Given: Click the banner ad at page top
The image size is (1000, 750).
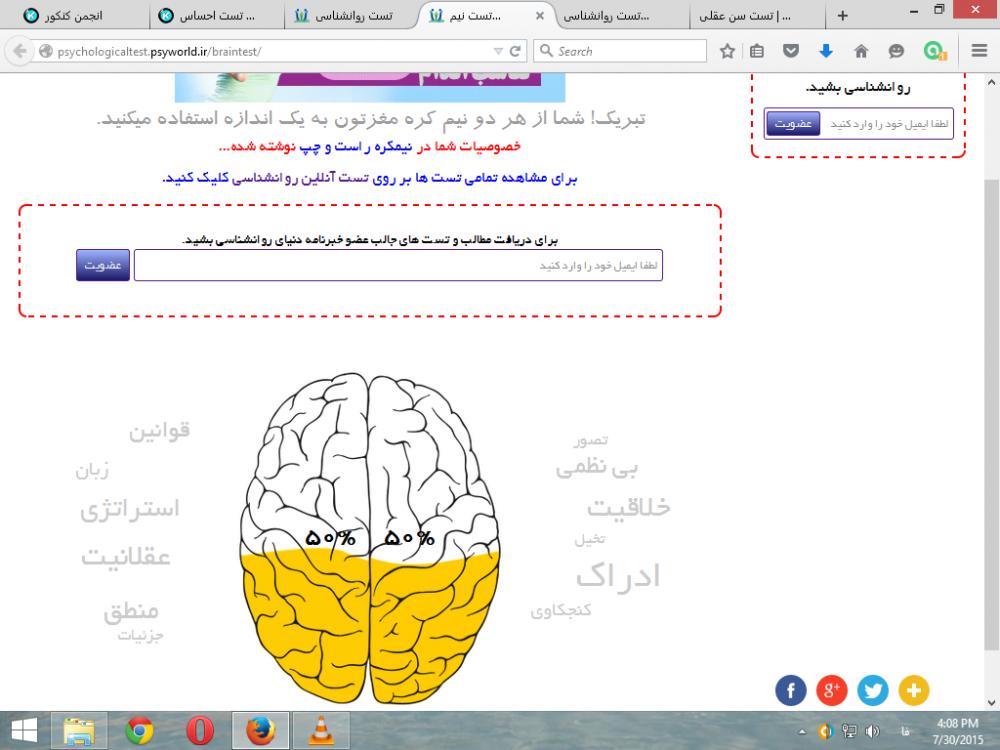Looking at the screenshot, I should pos(370,87).
